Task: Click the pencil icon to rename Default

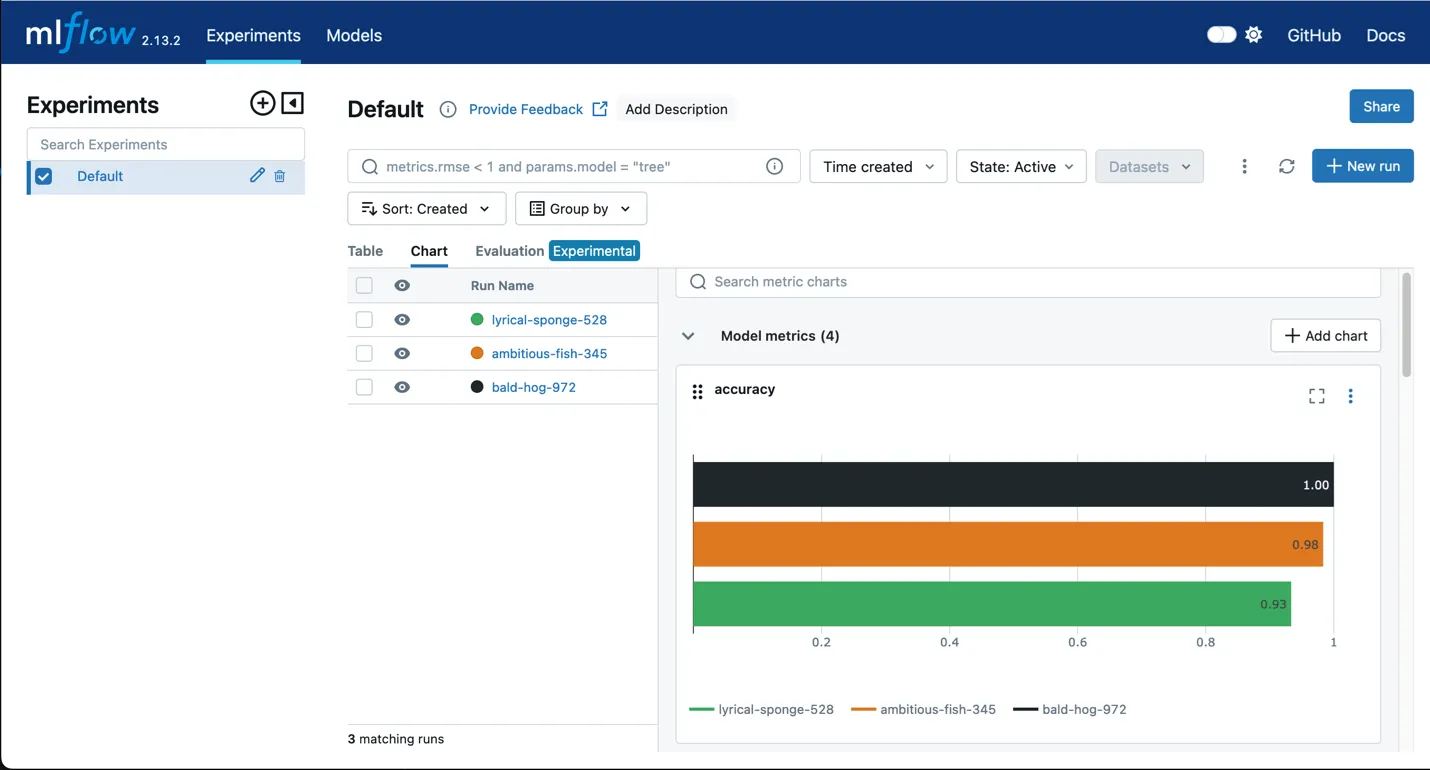Action: (x=257, y=176)
